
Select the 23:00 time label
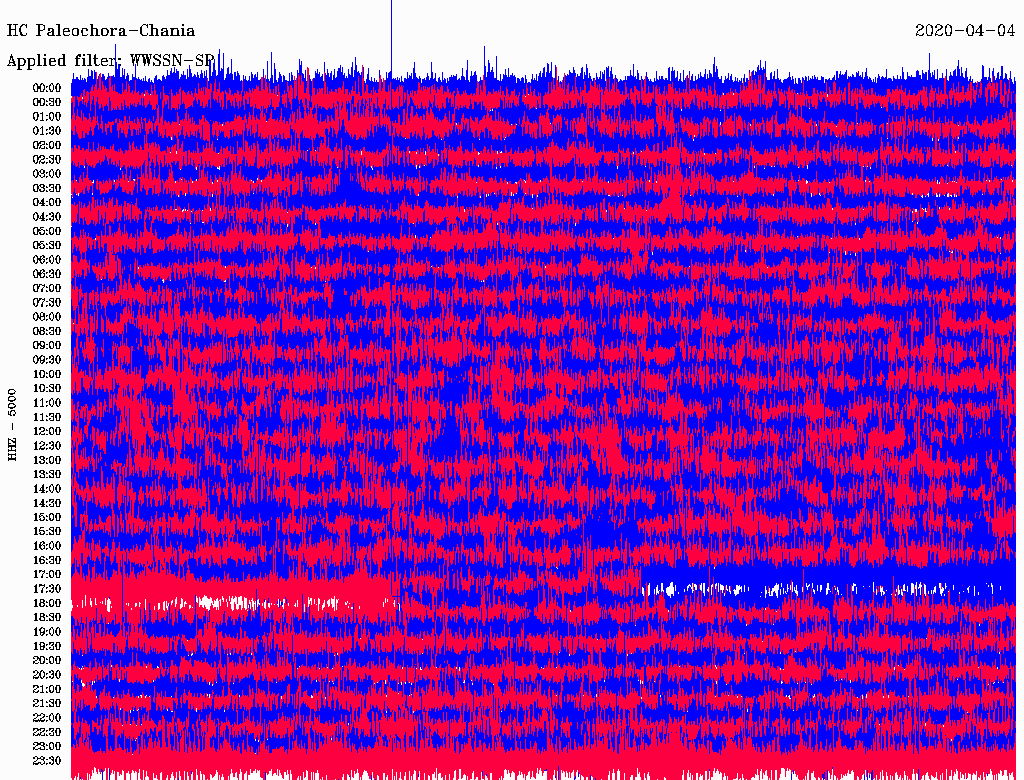[47, 747]
